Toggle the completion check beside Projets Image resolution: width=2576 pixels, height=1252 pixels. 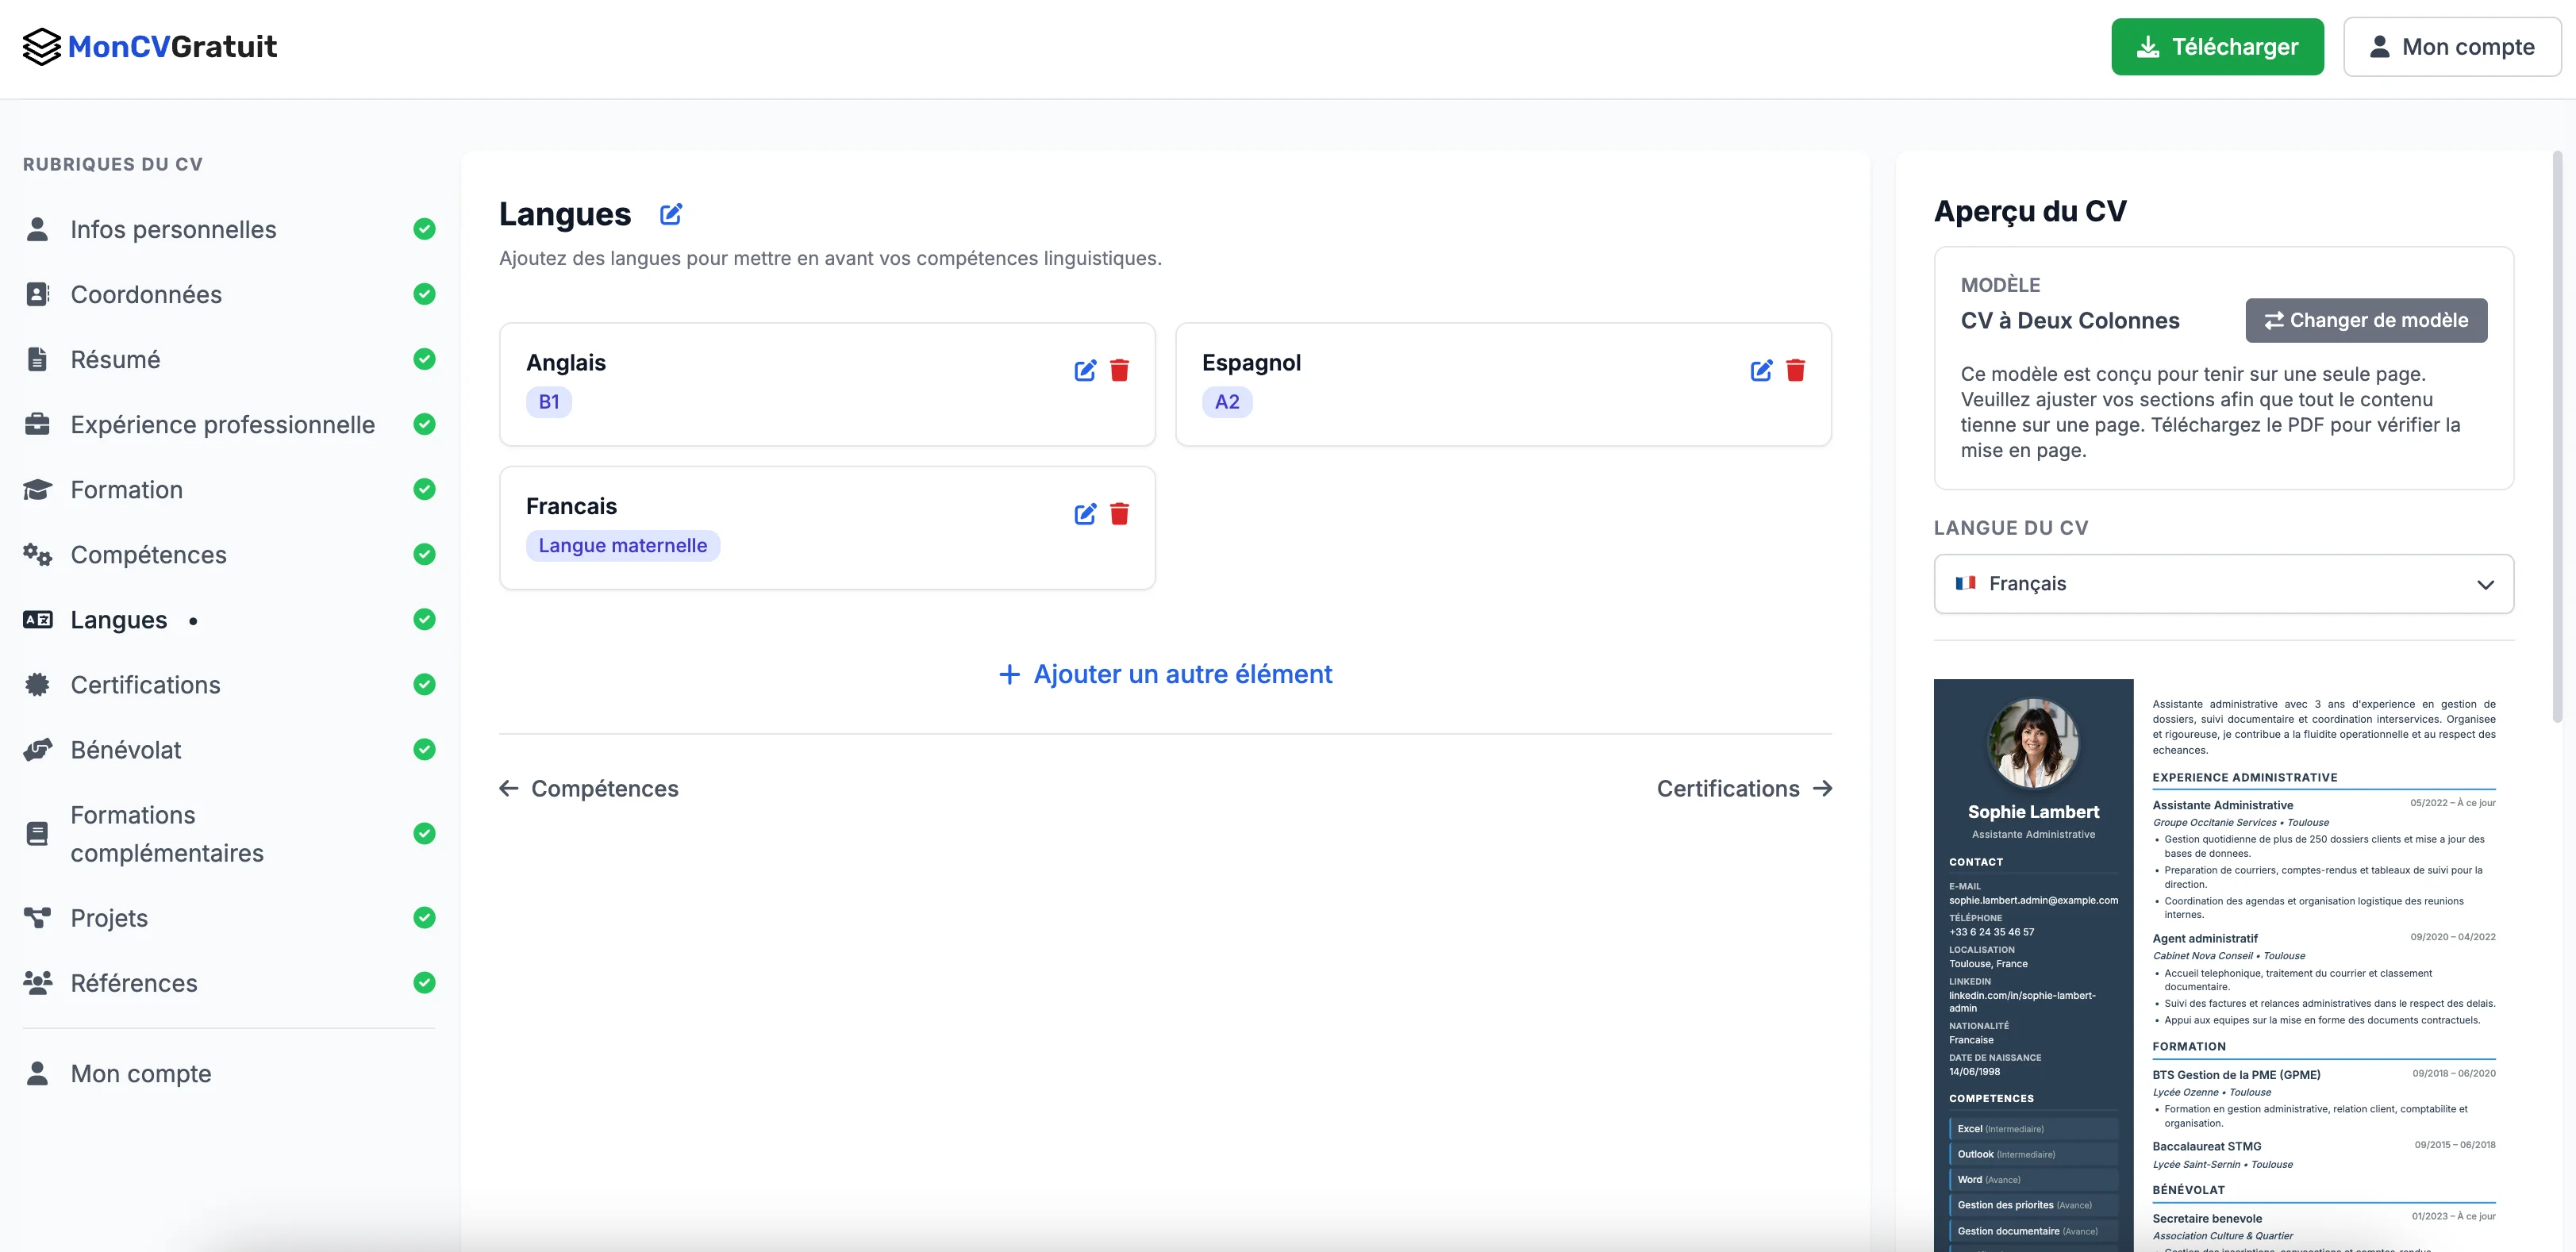pos(425,917)
